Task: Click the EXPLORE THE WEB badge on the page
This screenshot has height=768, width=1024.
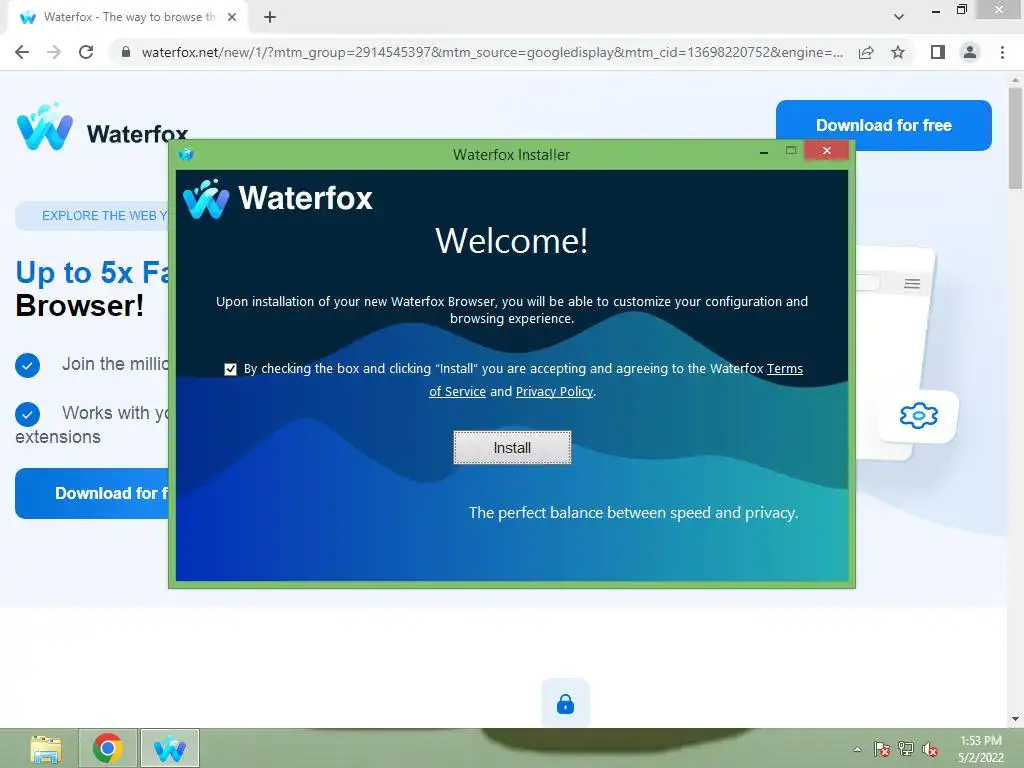Action: click(x=91, y=216)
